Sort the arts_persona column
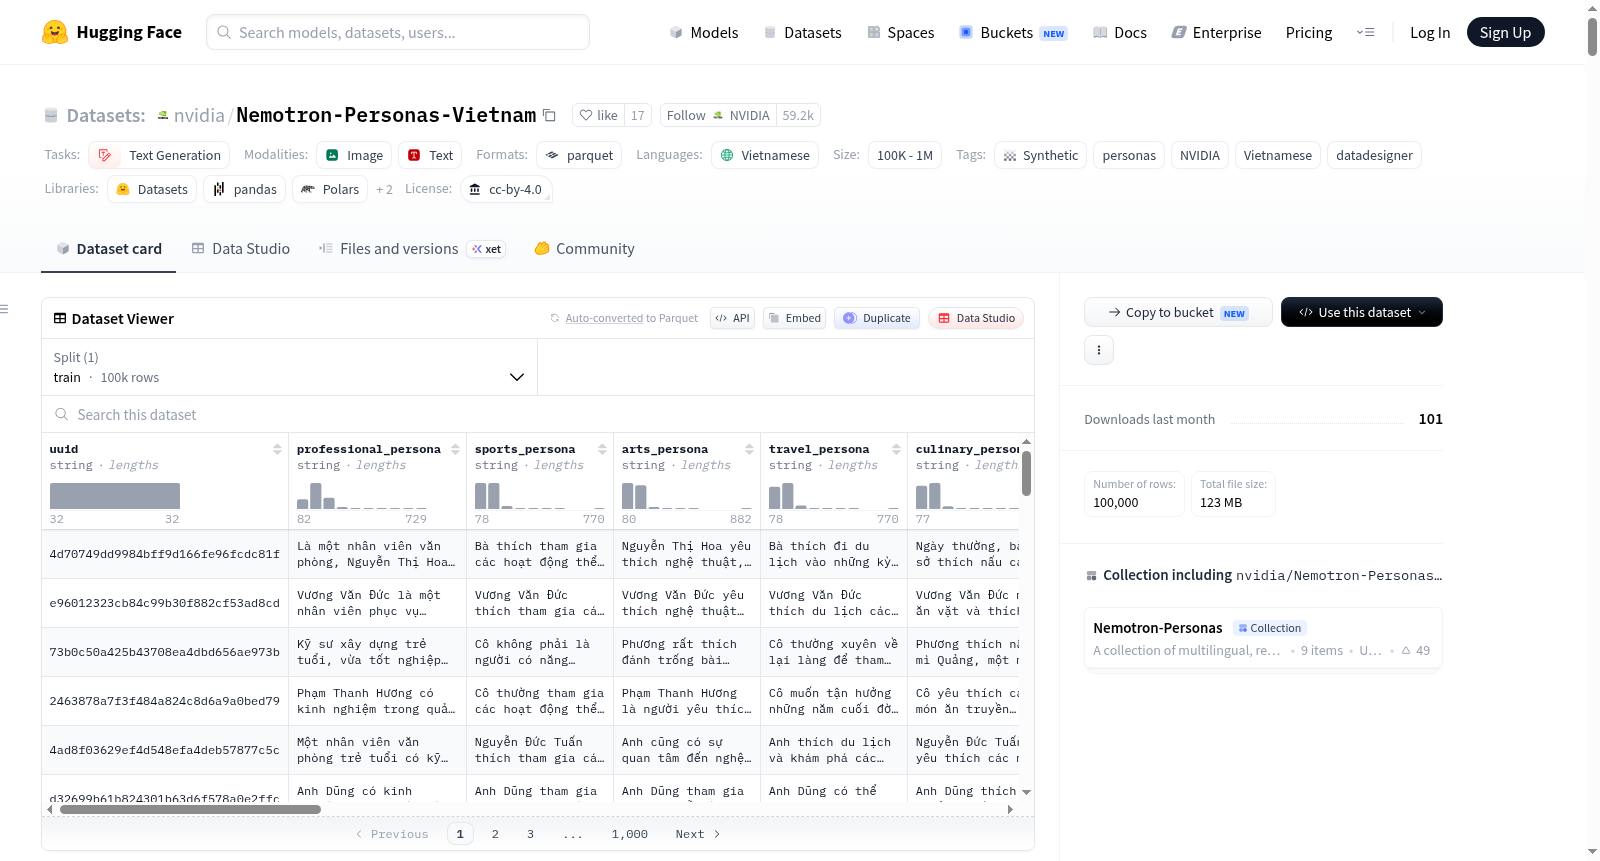This screenshot has width=1600, height=861. pyautogui.click(x=749, y=450)
